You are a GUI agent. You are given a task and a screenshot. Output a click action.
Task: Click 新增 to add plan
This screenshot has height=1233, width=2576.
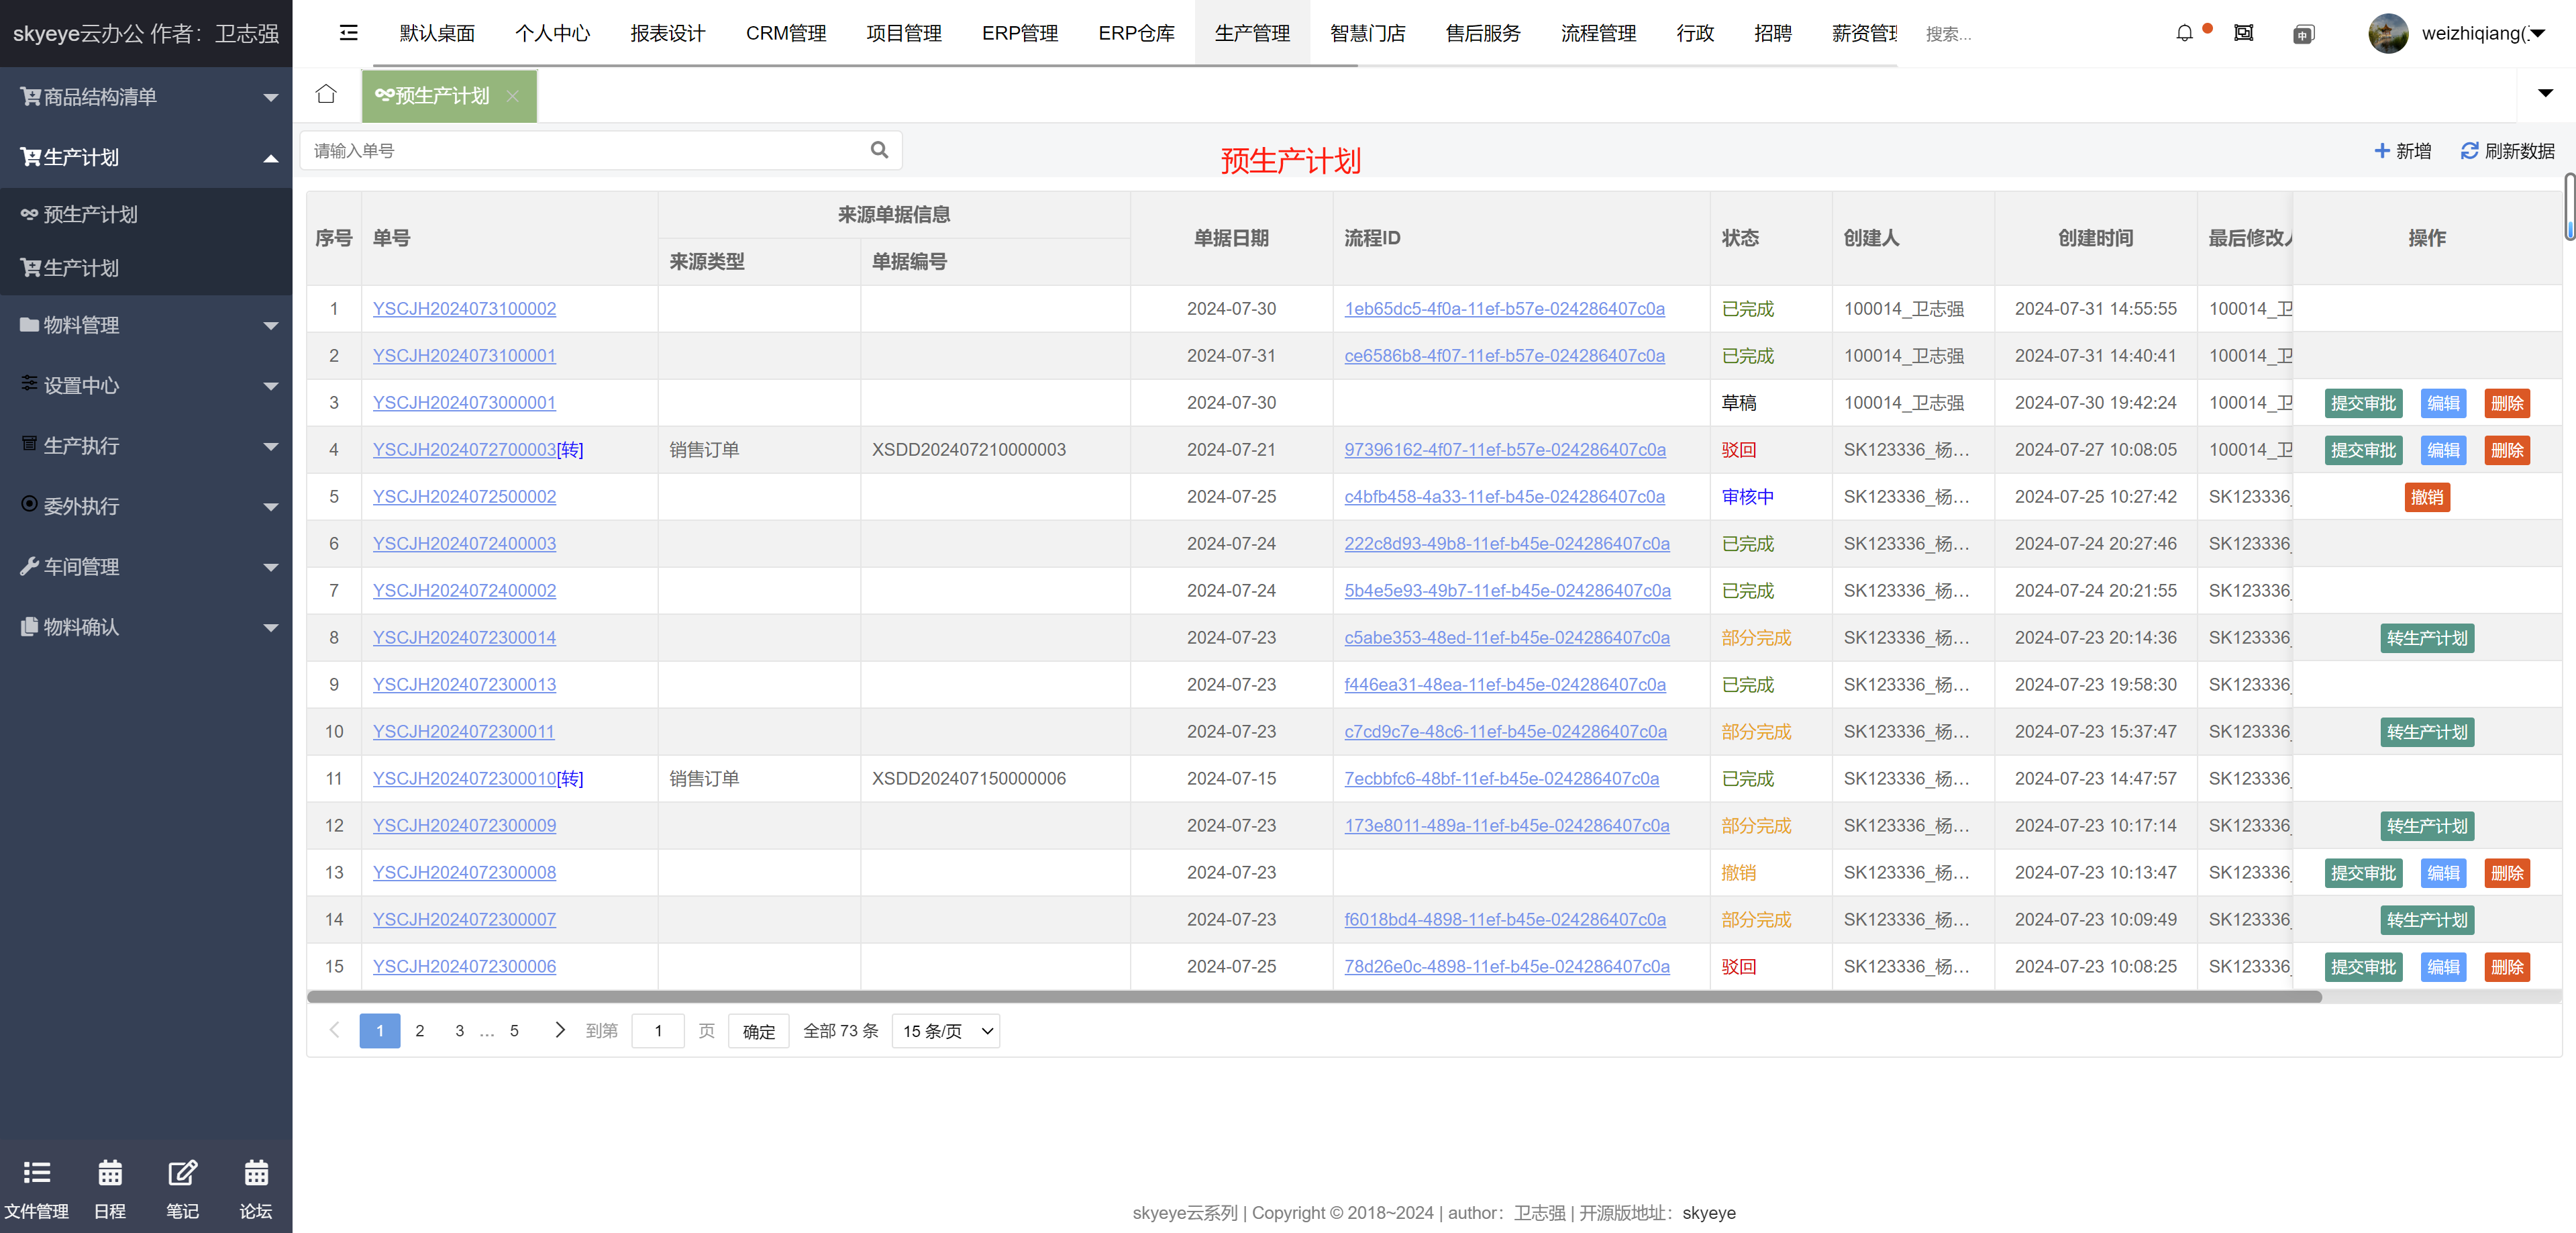point(2402,150)
